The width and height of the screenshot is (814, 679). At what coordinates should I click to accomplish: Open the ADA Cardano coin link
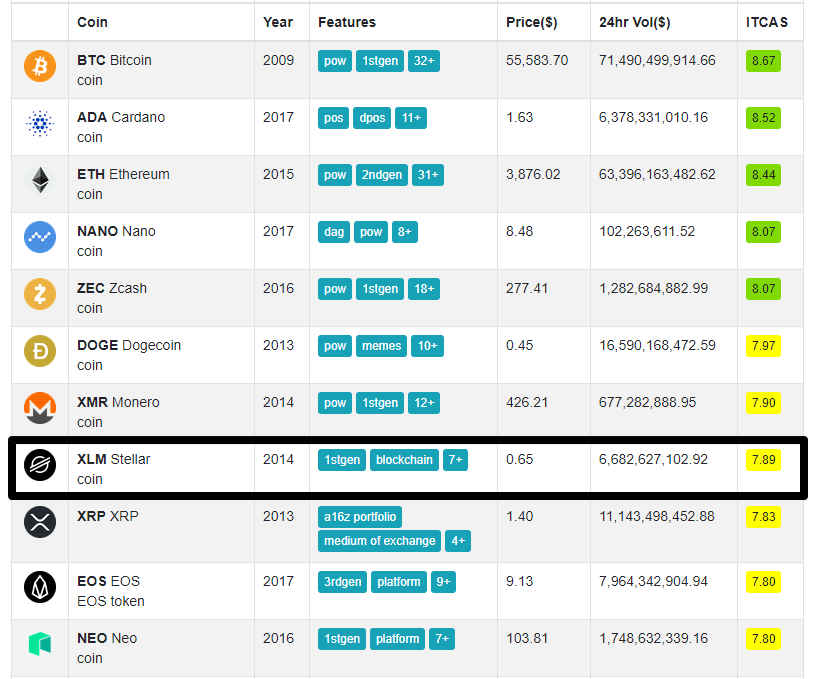(x=121, y=117)
